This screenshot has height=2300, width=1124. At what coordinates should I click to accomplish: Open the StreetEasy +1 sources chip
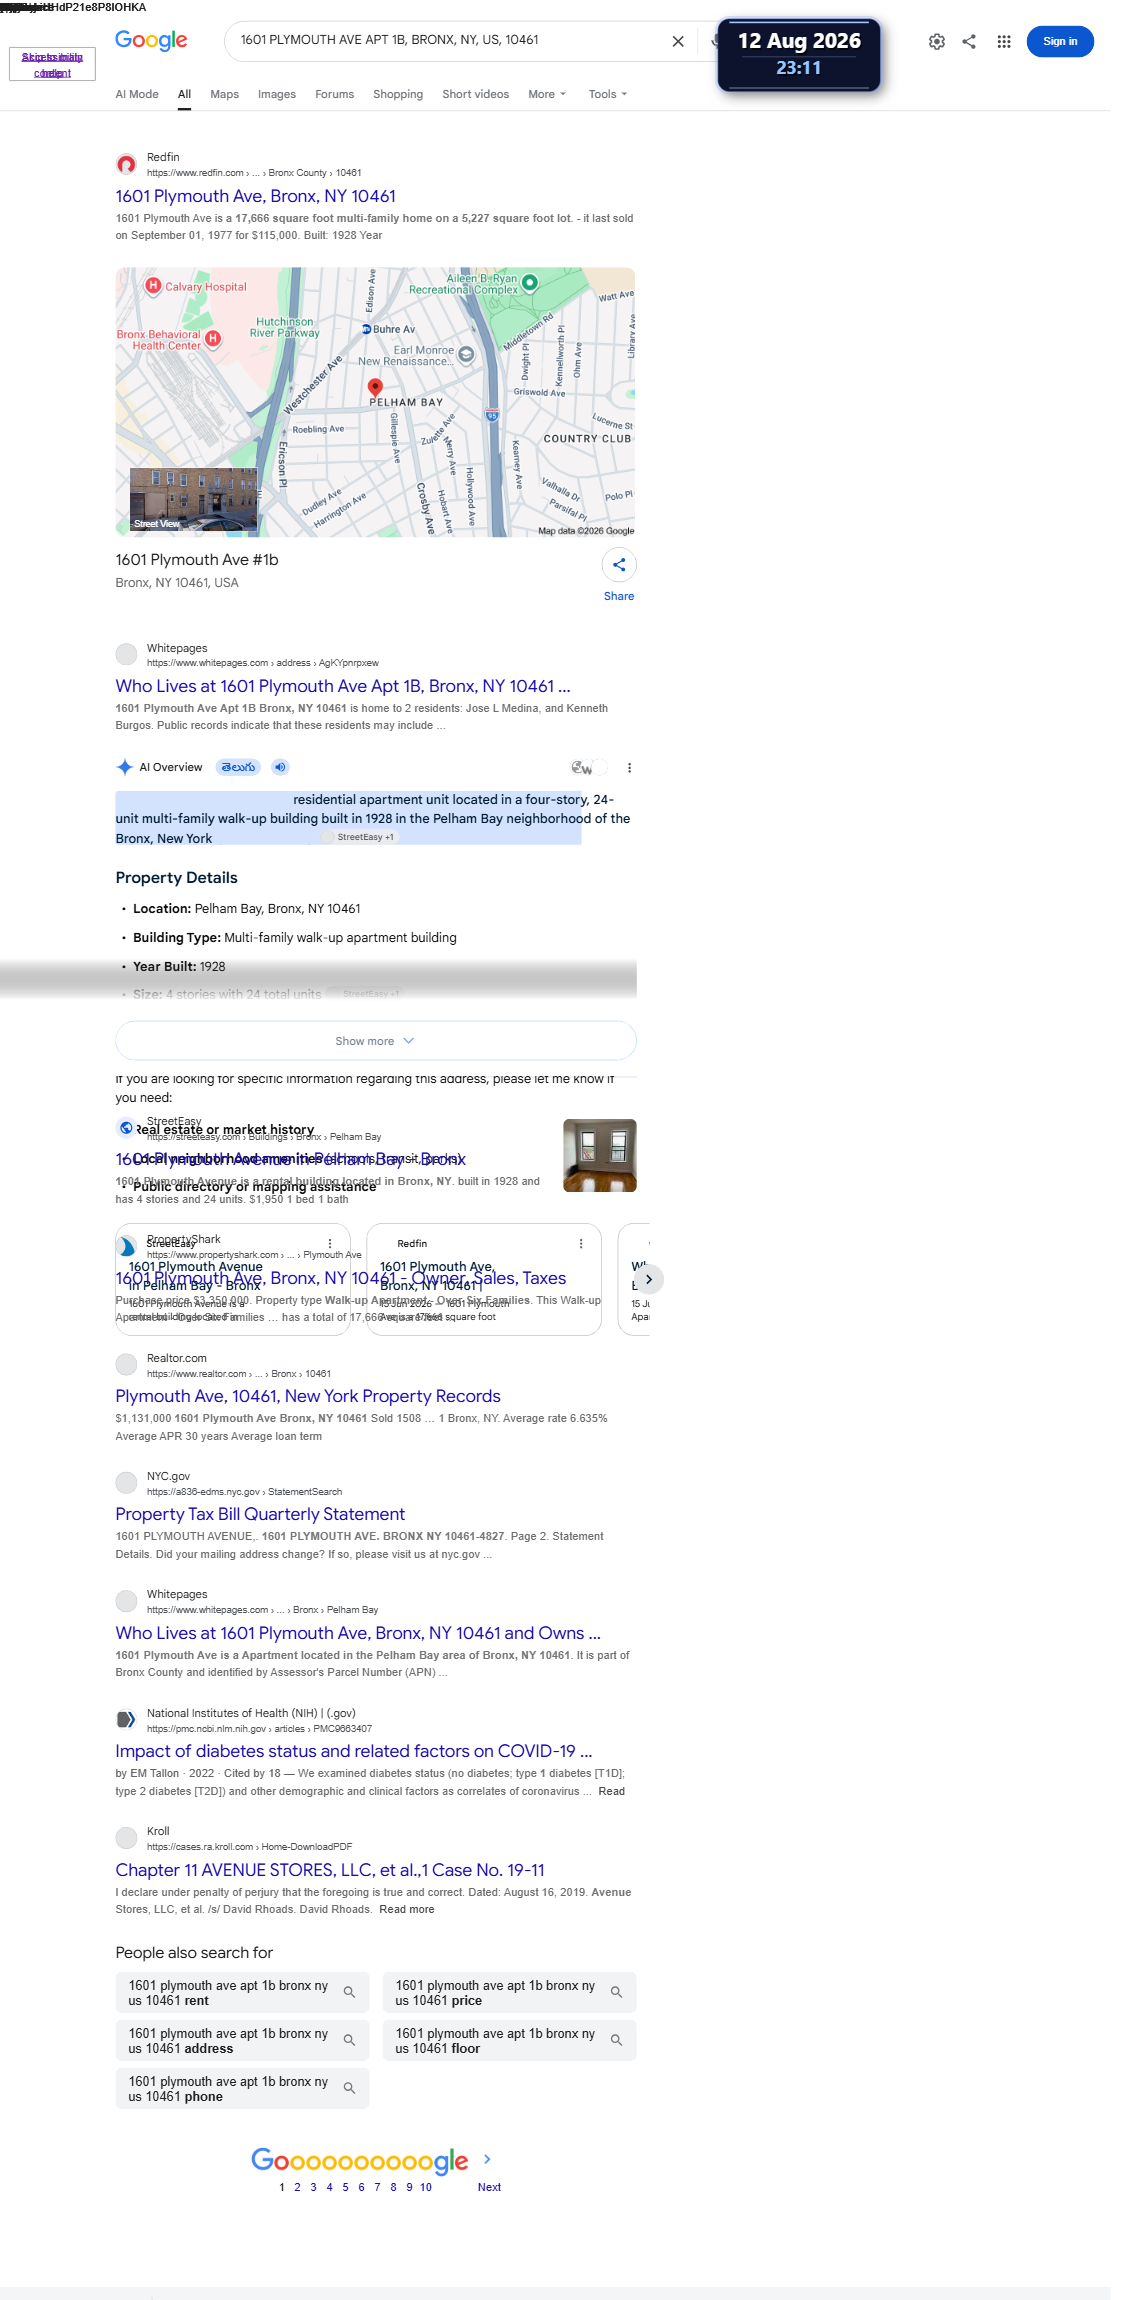pyautogui.click(x=360, y=837)
